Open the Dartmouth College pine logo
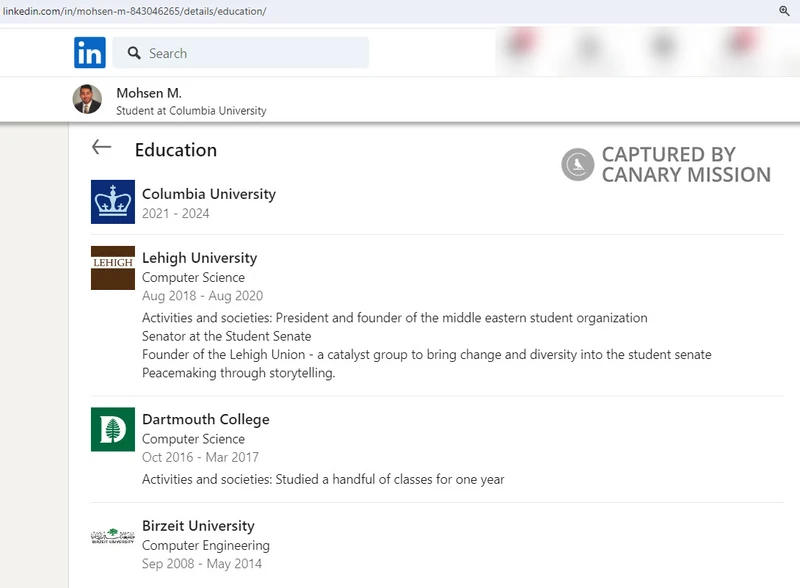The height and width of the screenshot is (588, 800). point(113,429)
